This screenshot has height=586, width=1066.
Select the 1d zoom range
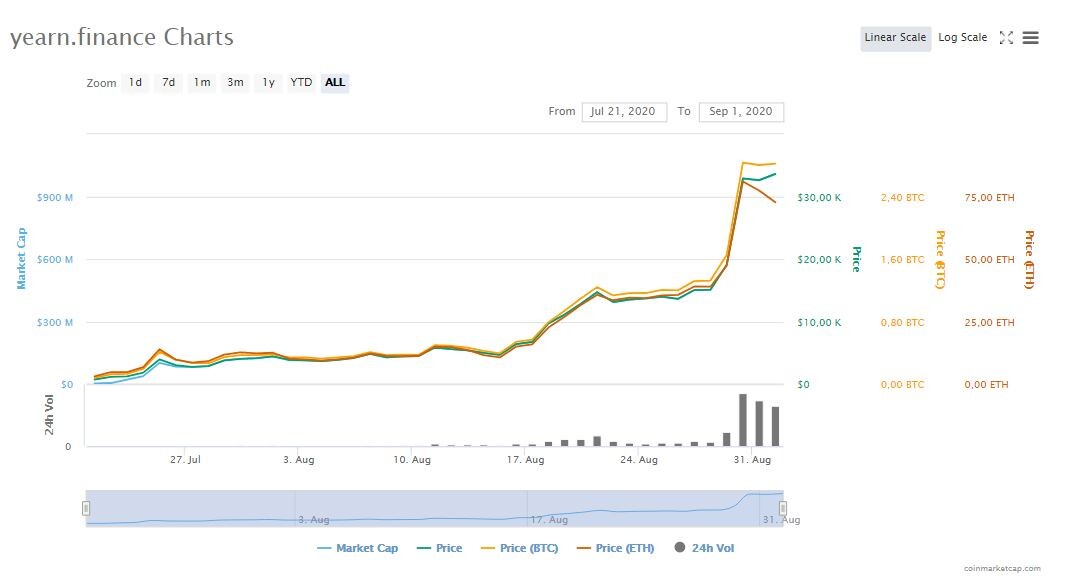tap(136, 83)
